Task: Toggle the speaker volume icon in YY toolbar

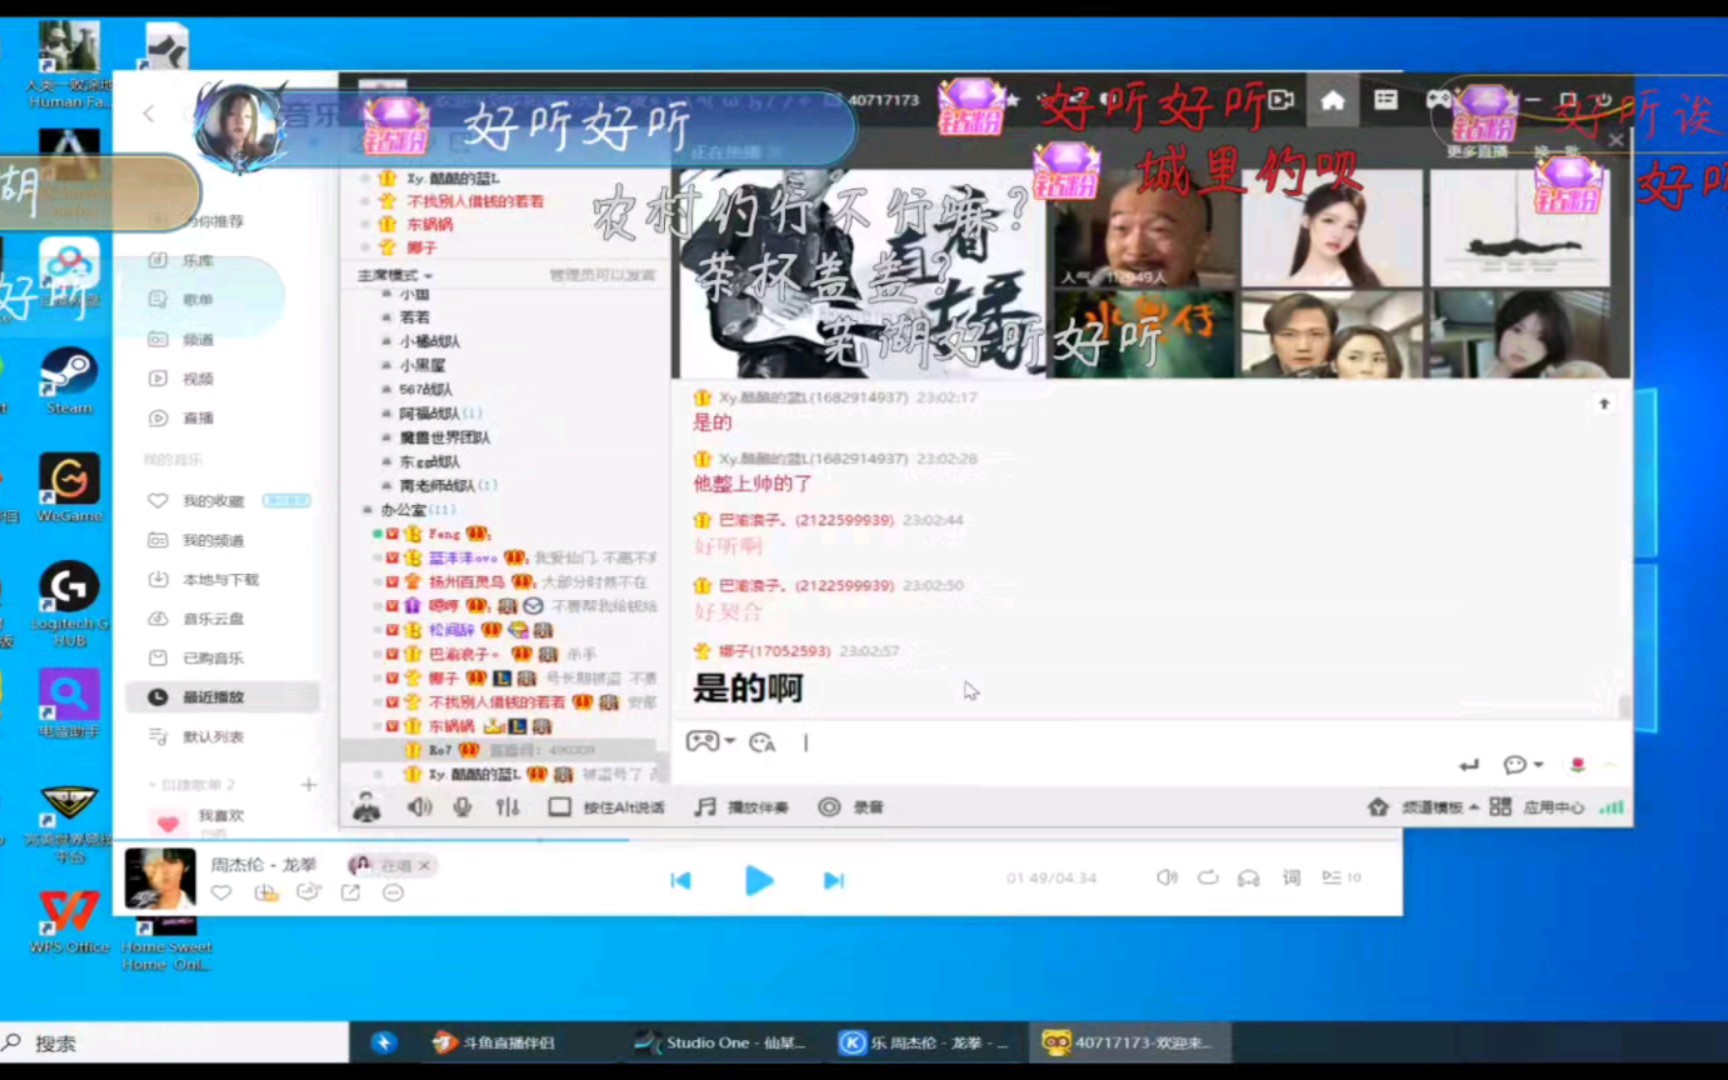Action: point(420,807)
